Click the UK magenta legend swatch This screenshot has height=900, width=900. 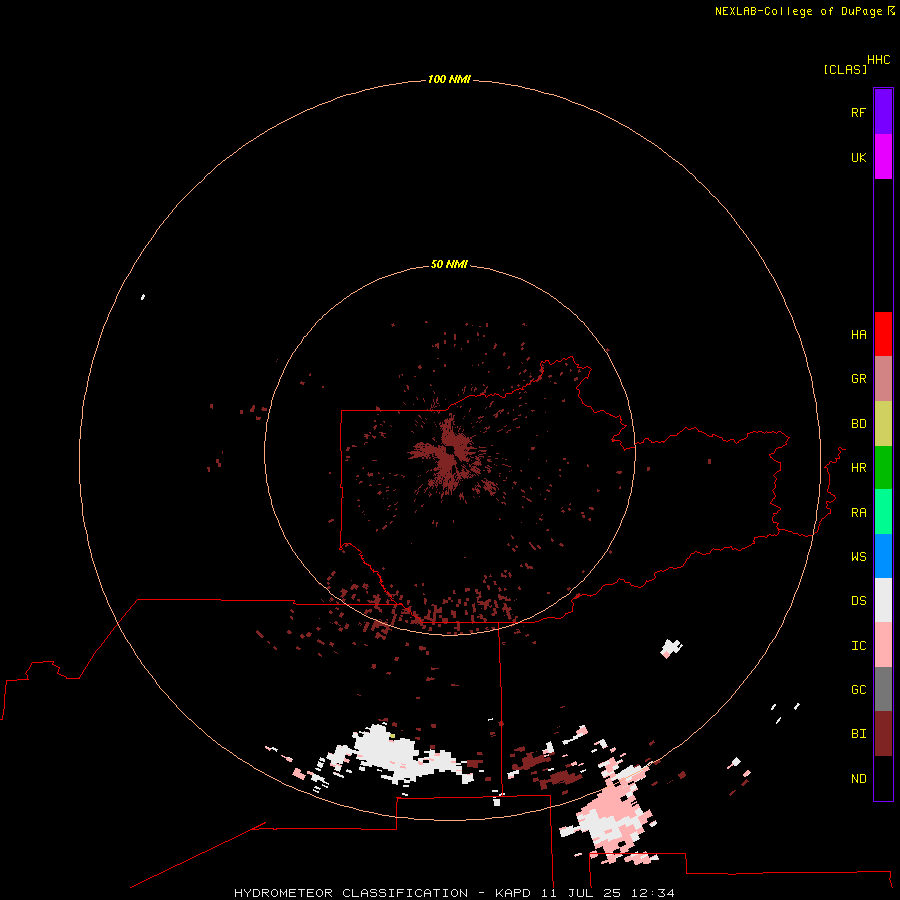tap(883, 157)
